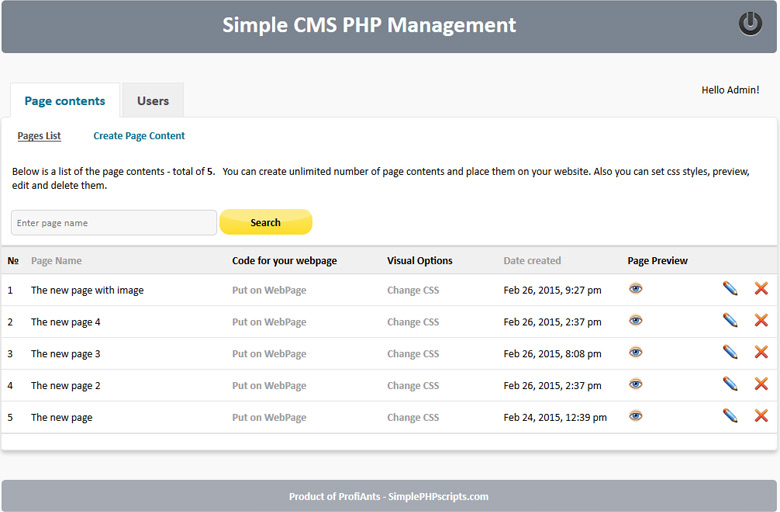
Task: Change CSS for 'The new page with image'
Action: [x=413, y=290]
